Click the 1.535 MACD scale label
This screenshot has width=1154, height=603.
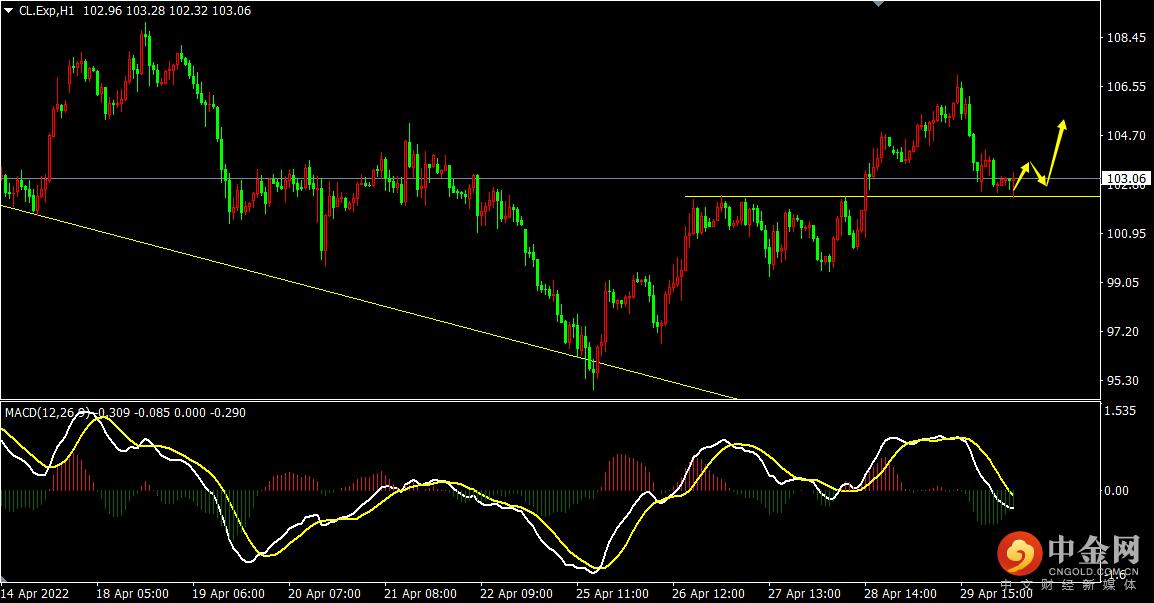[x=1120, y=410]
